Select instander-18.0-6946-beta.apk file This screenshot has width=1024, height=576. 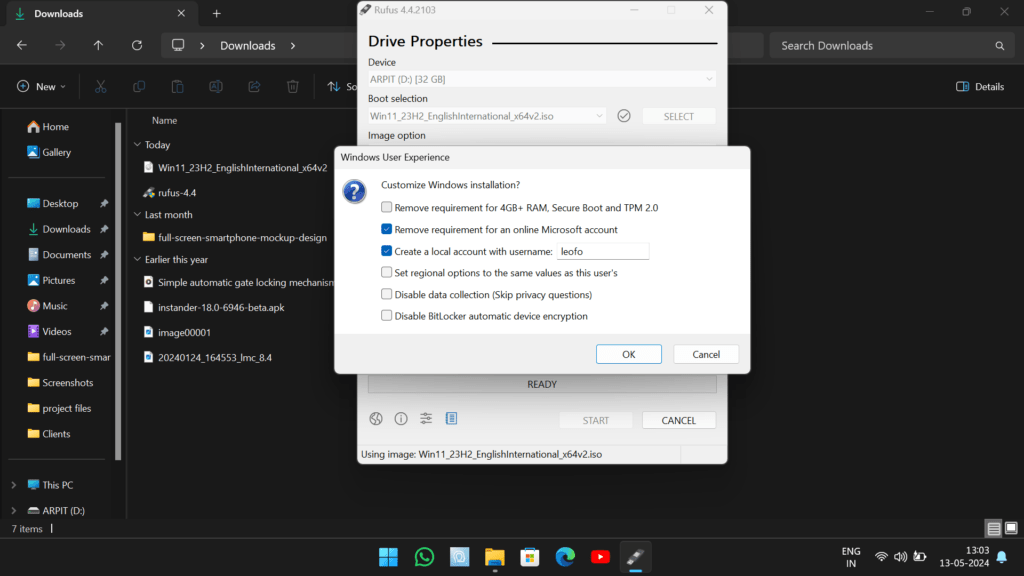tap(214, 307)
